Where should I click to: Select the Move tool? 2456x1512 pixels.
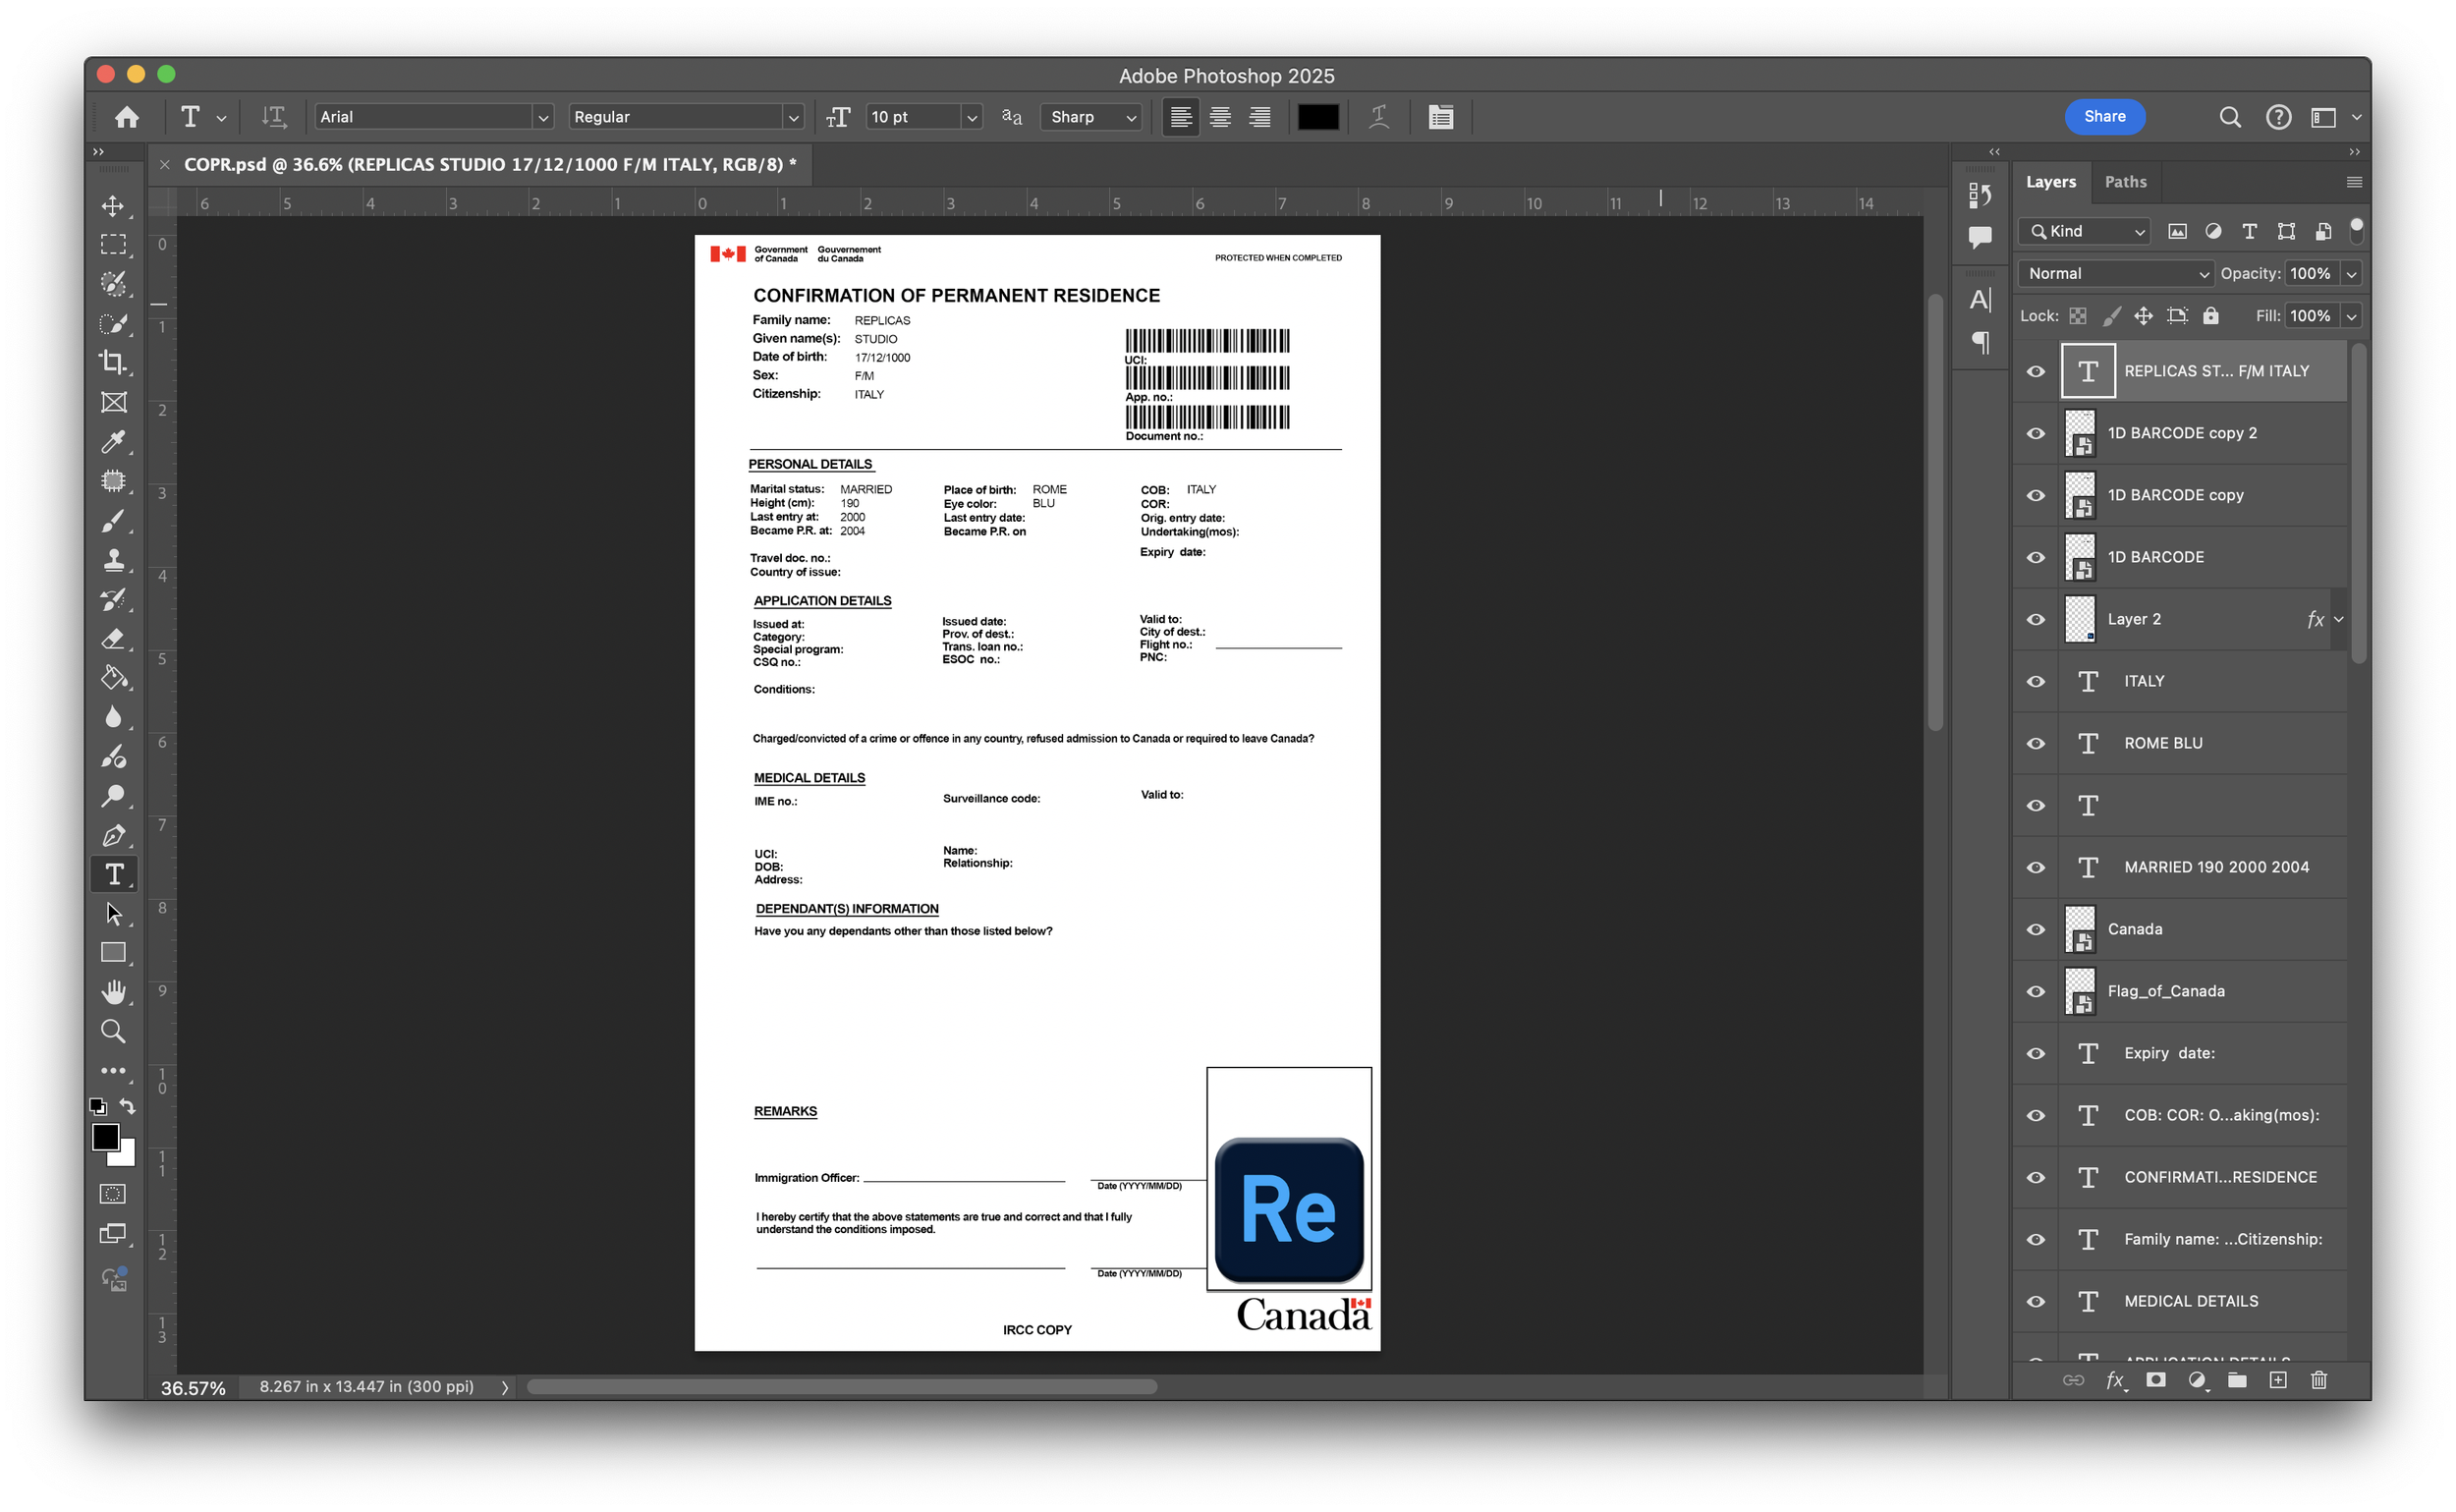(x=113, y=206)
